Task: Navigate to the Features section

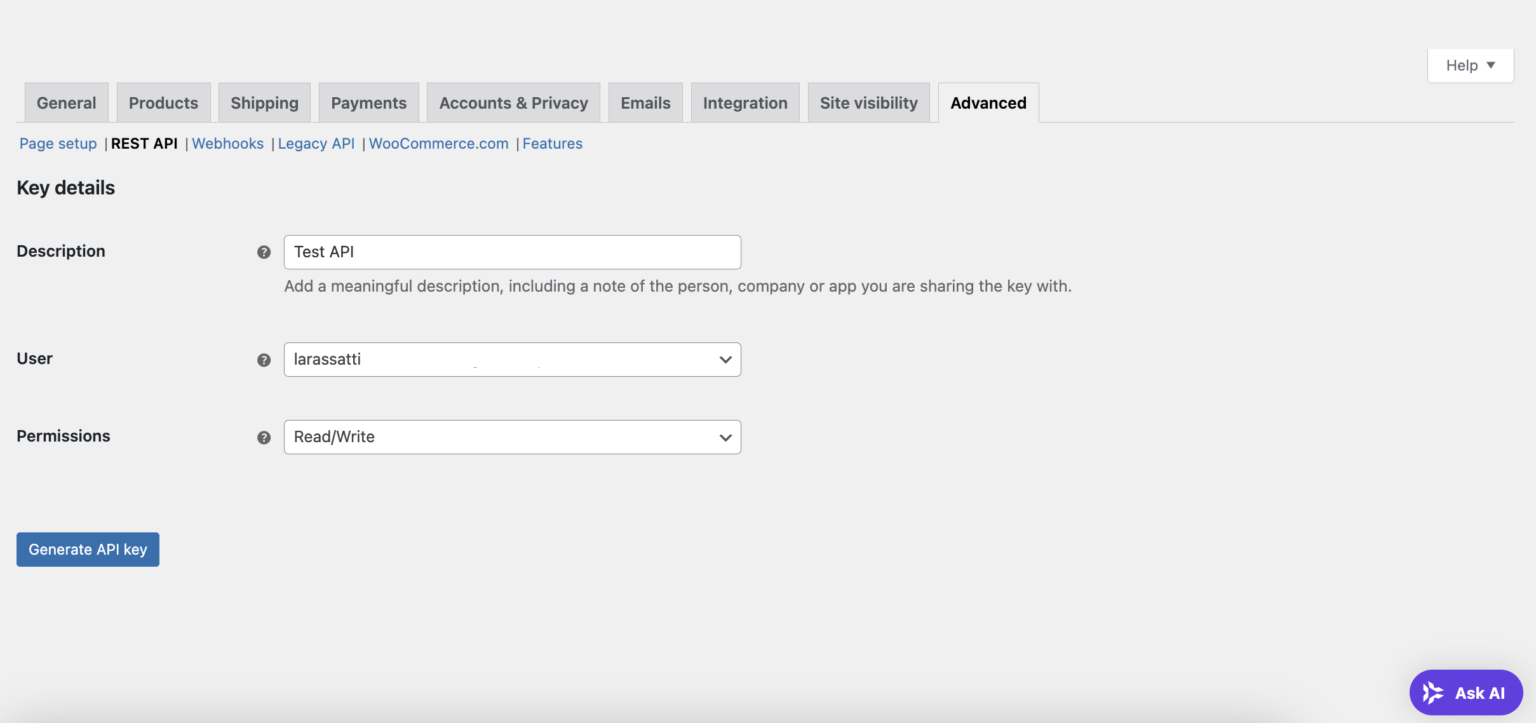Action: [552, 143]
